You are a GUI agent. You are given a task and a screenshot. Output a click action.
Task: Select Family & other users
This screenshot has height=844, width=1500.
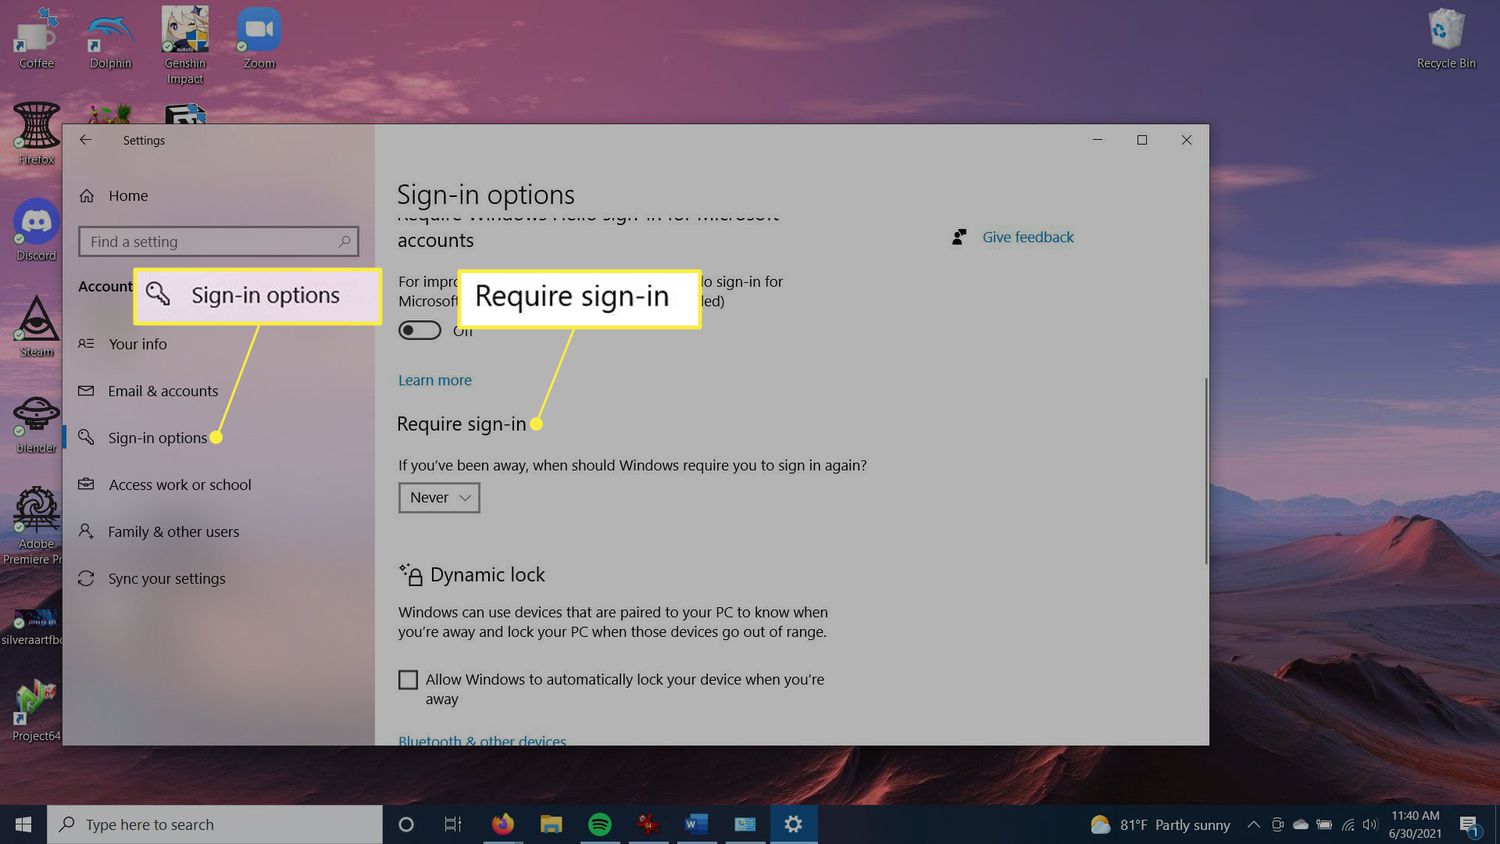(173, 532)
